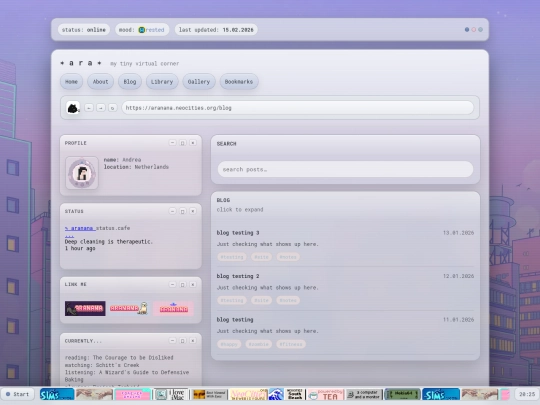Image resolution: width=540 pixels, height=405 pixels.
Task: Go back with the left arrow button
Action: pos(89,108)
